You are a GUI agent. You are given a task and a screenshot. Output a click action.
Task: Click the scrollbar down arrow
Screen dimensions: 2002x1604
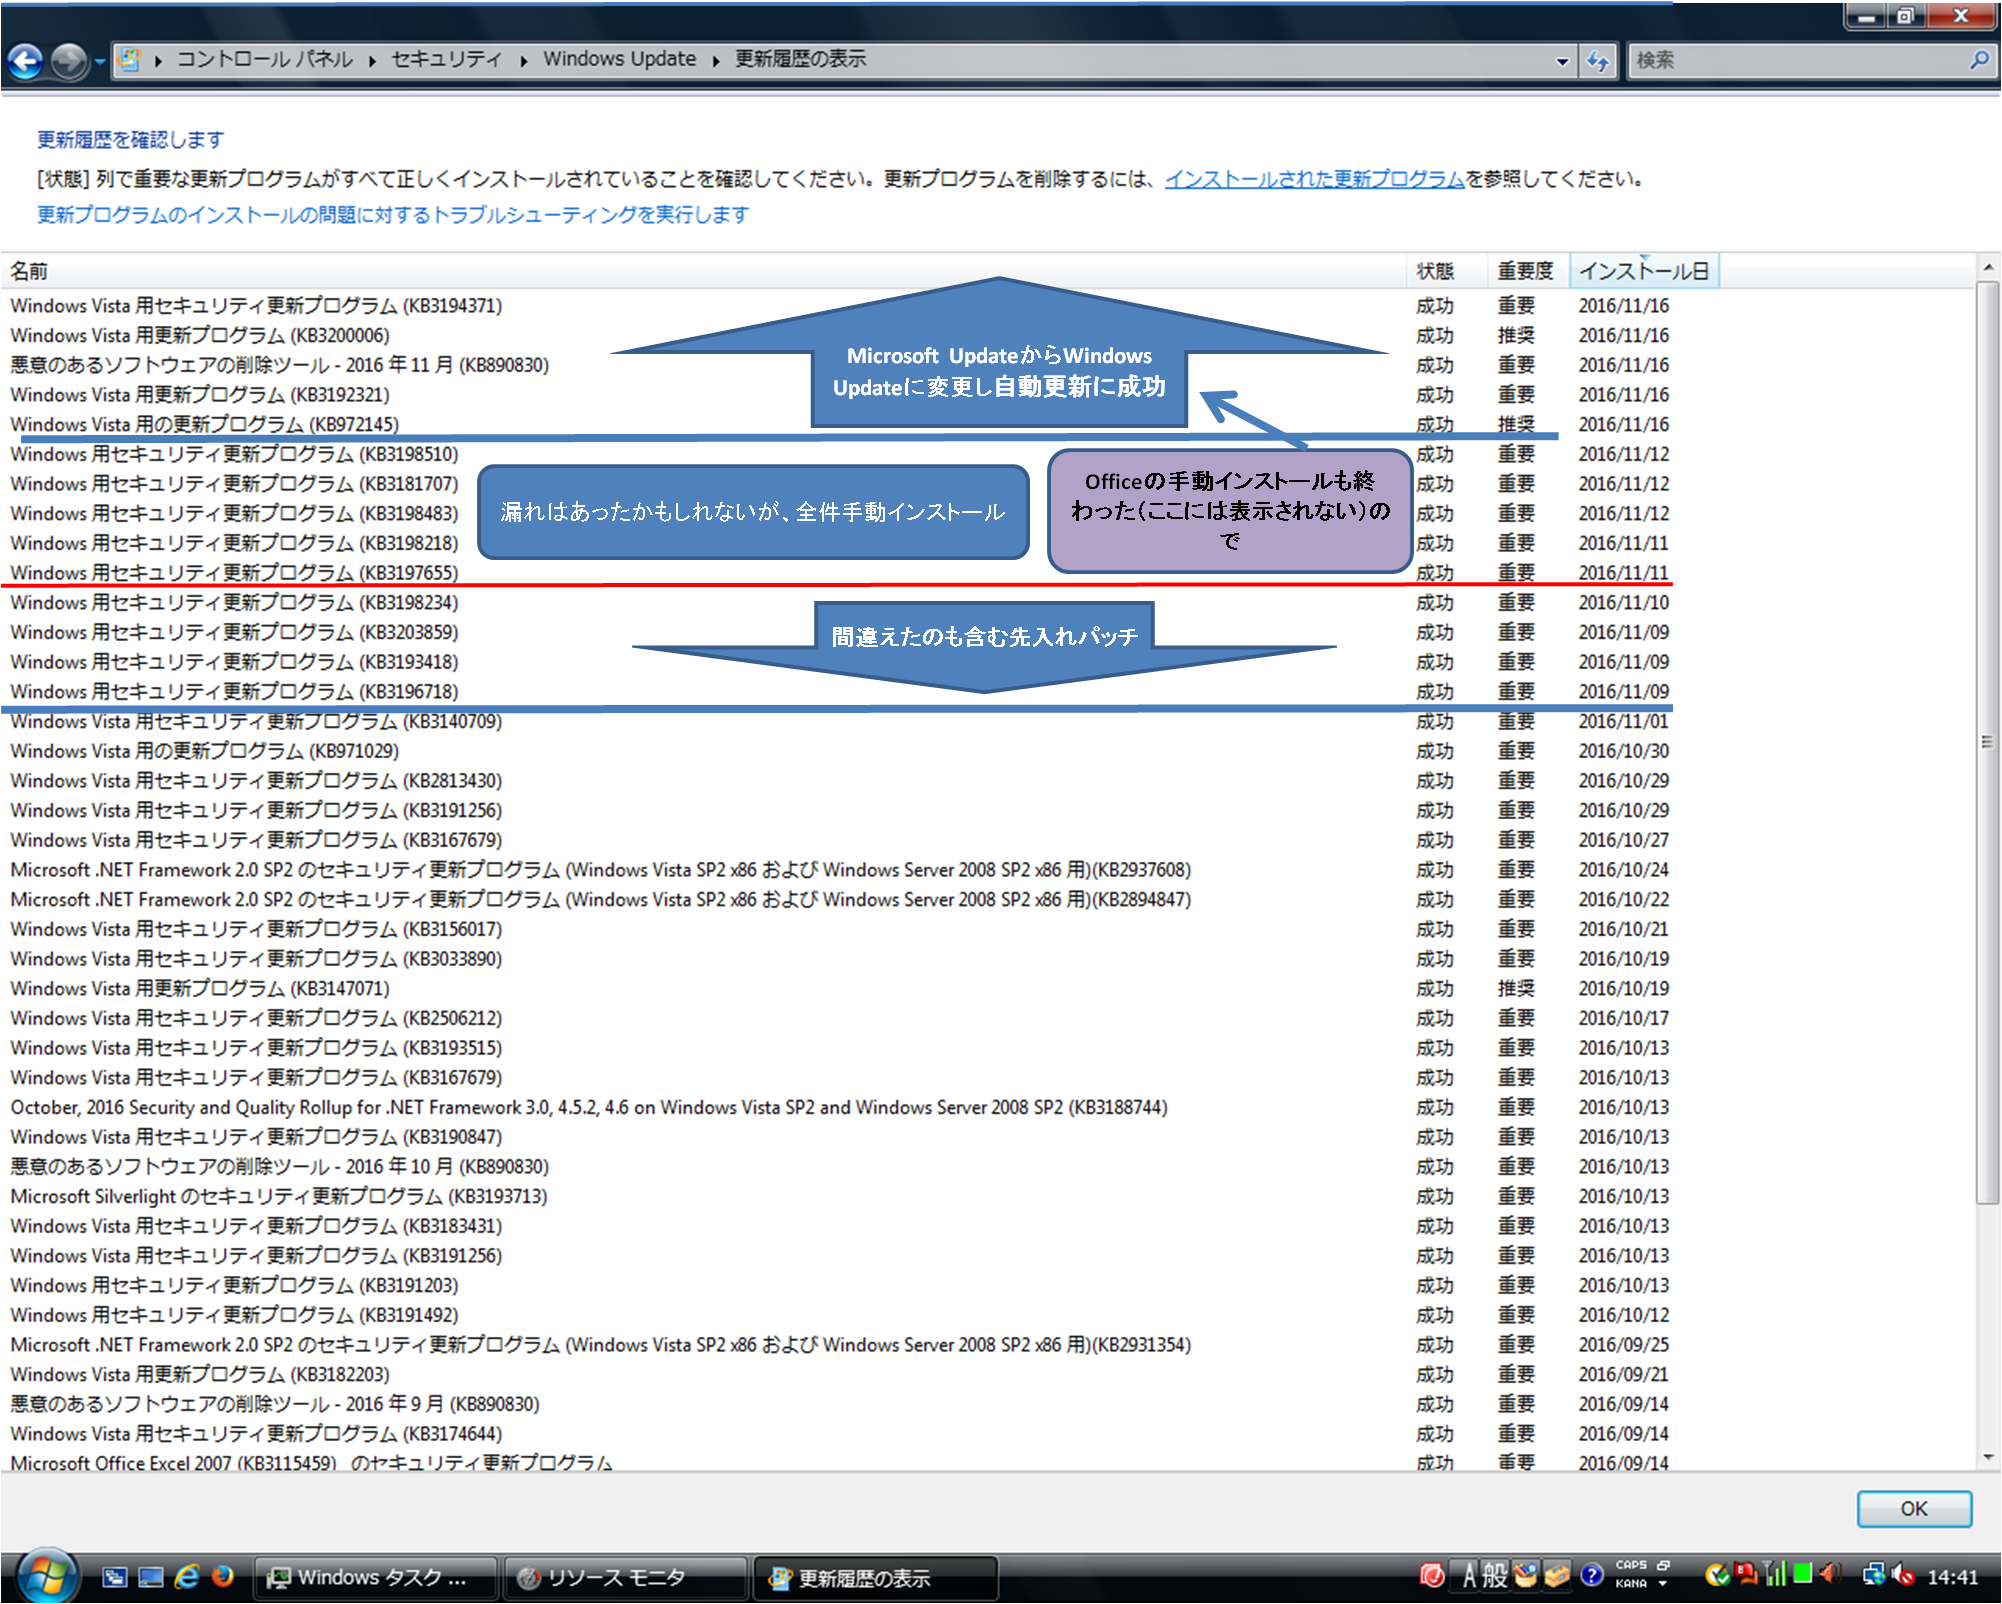point(1988,1458)
